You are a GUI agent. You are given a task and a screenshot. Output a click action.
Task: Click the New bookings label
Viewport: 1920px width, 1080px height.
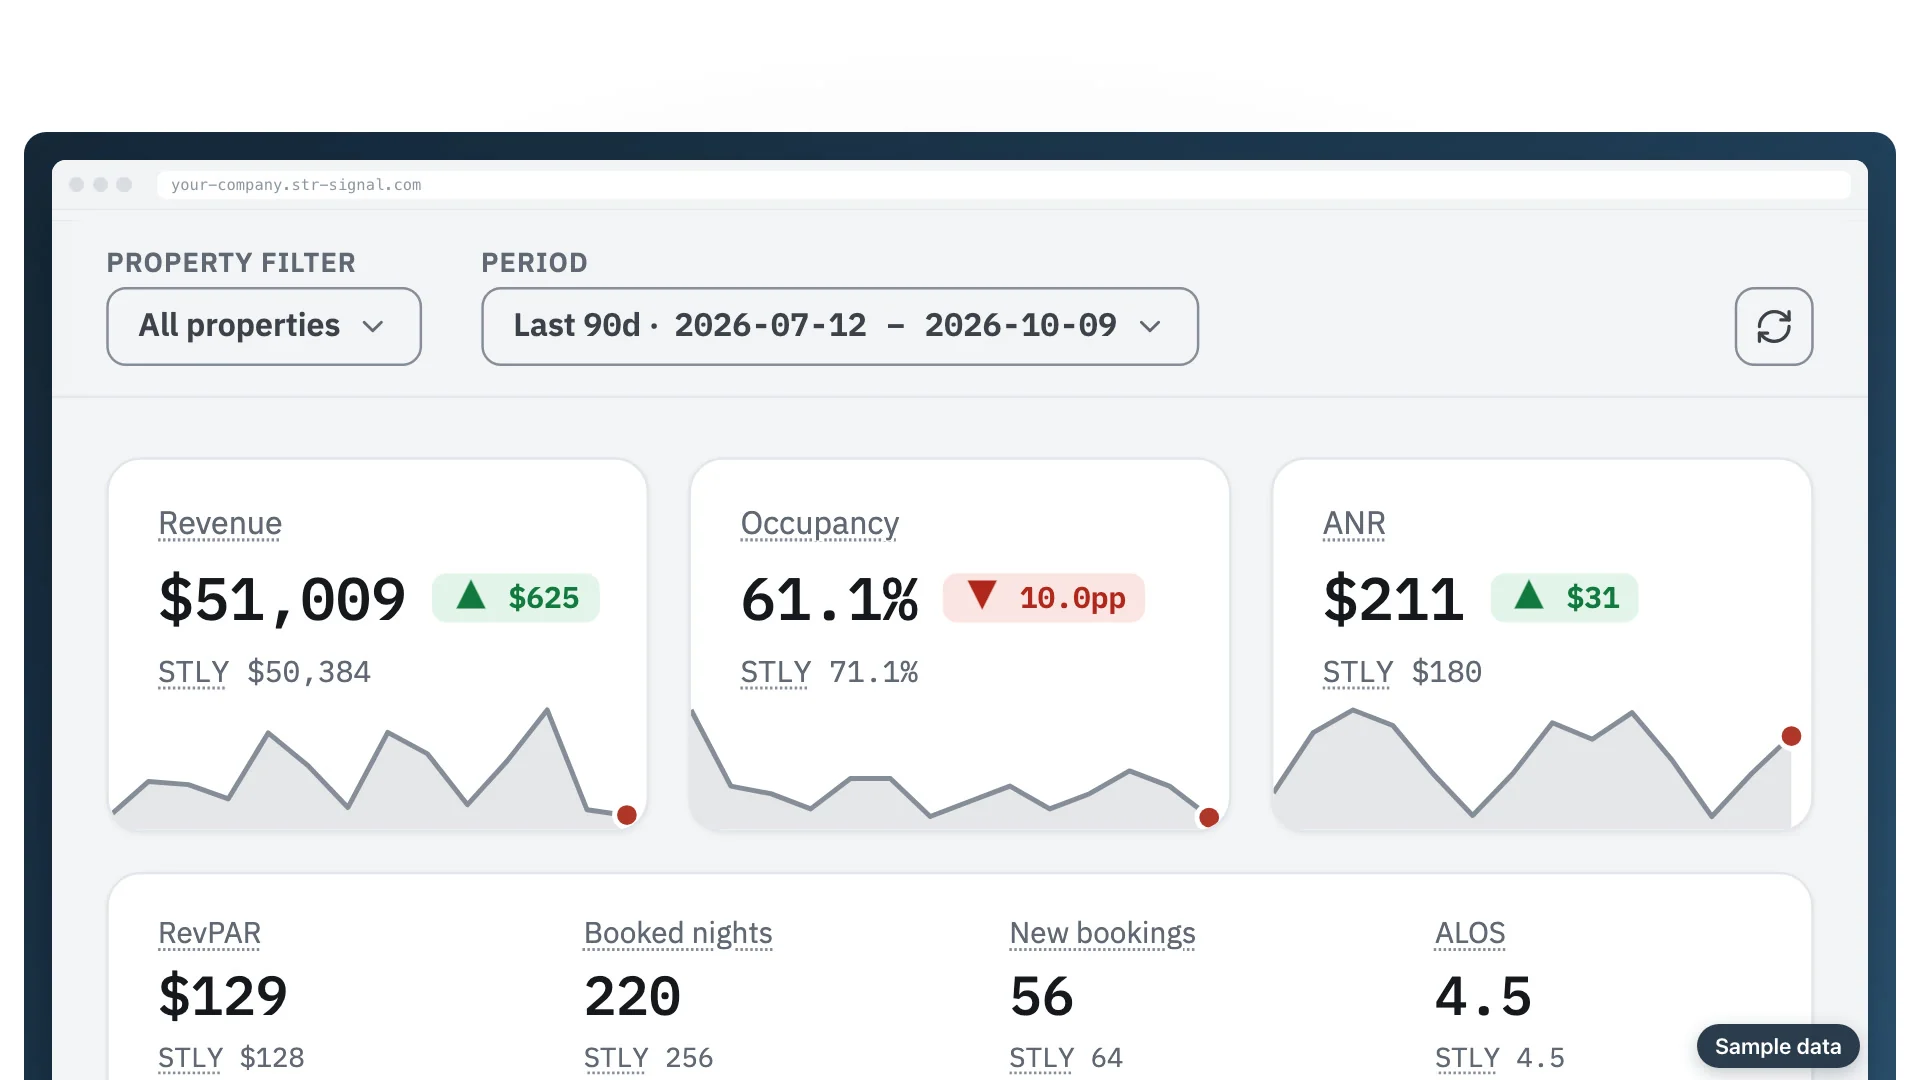coord(1102,933)
